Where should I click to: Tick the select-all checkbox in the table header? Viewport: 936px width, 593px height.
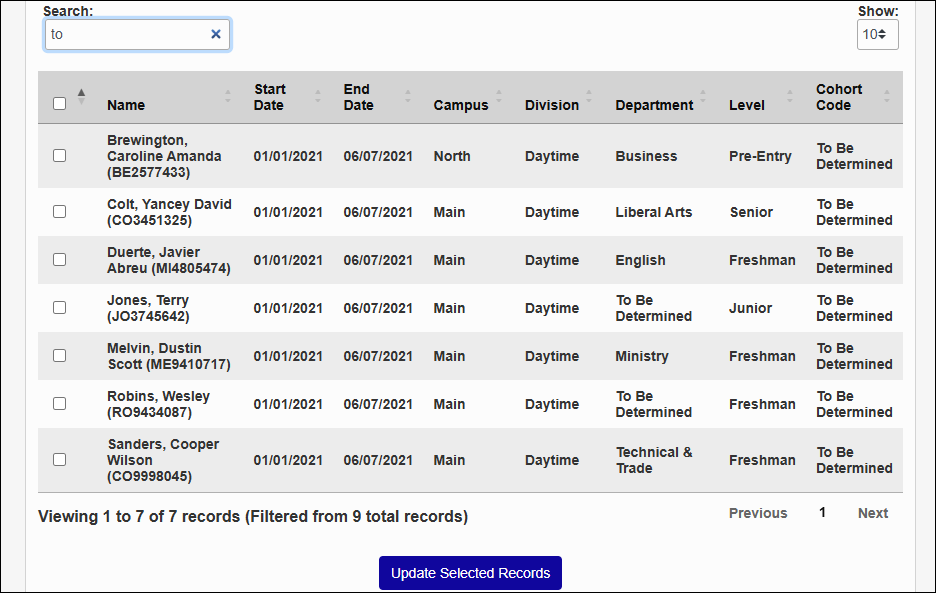[59, 103]
